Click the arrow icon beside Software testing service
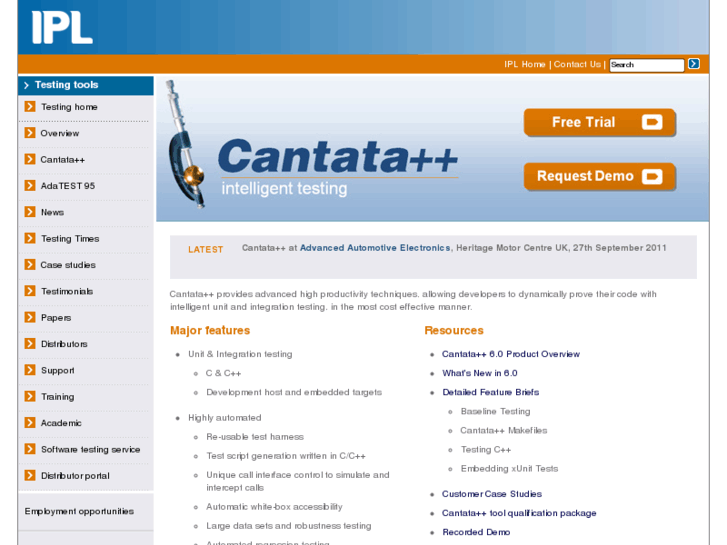Image resolution: width=727 pixels, height=545 pixels. pos(30,449)
